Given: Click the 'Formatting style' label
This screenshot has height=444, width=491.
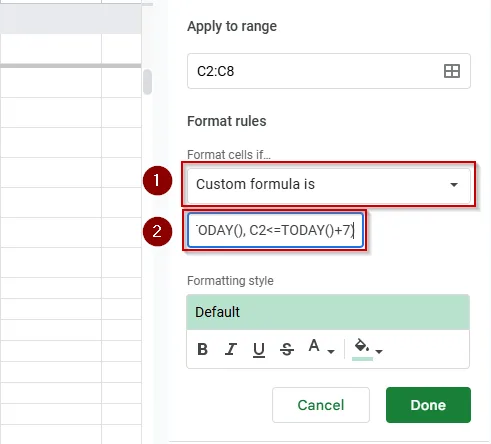Looking at the screenshot, I should pyautogui.click(x=230, y=281).
